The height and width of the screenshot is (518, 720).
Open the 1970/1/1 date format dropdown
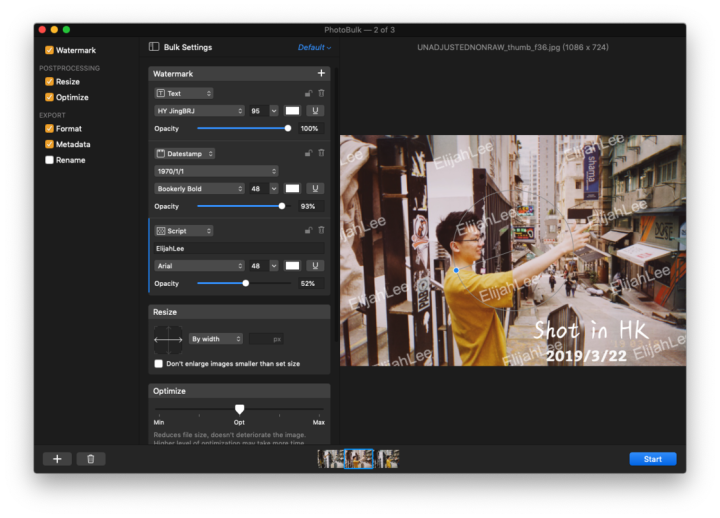(216, 171)
